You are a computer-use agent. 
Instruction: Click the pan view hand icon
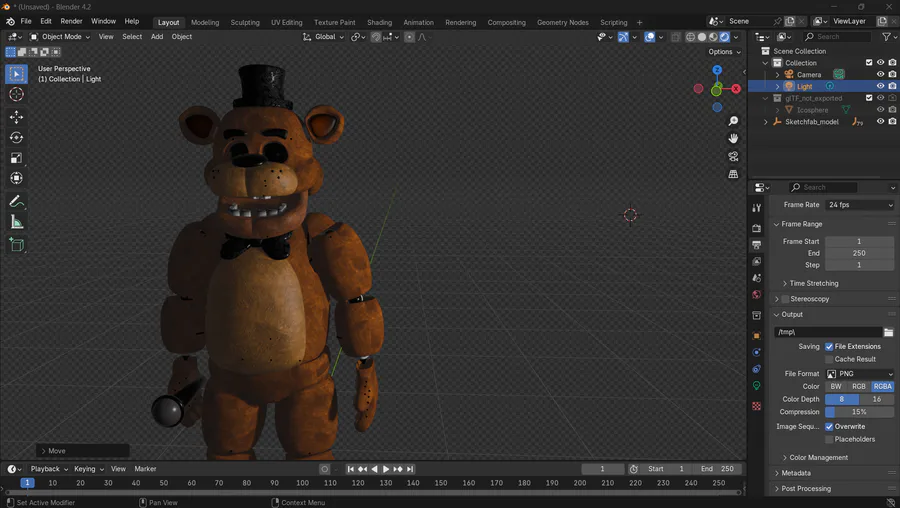(733, 138)
